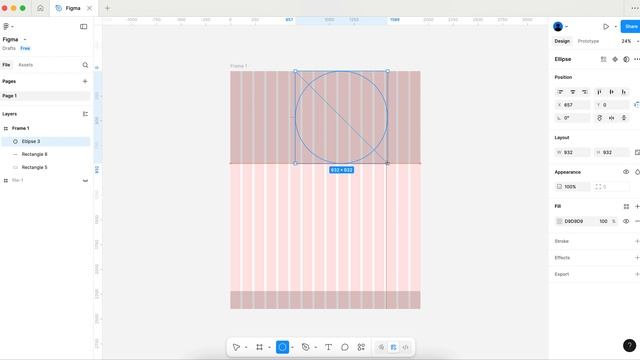Screen dimensions: 640x360
Task: Click the create component icon
Action: [x=615, y=59]
